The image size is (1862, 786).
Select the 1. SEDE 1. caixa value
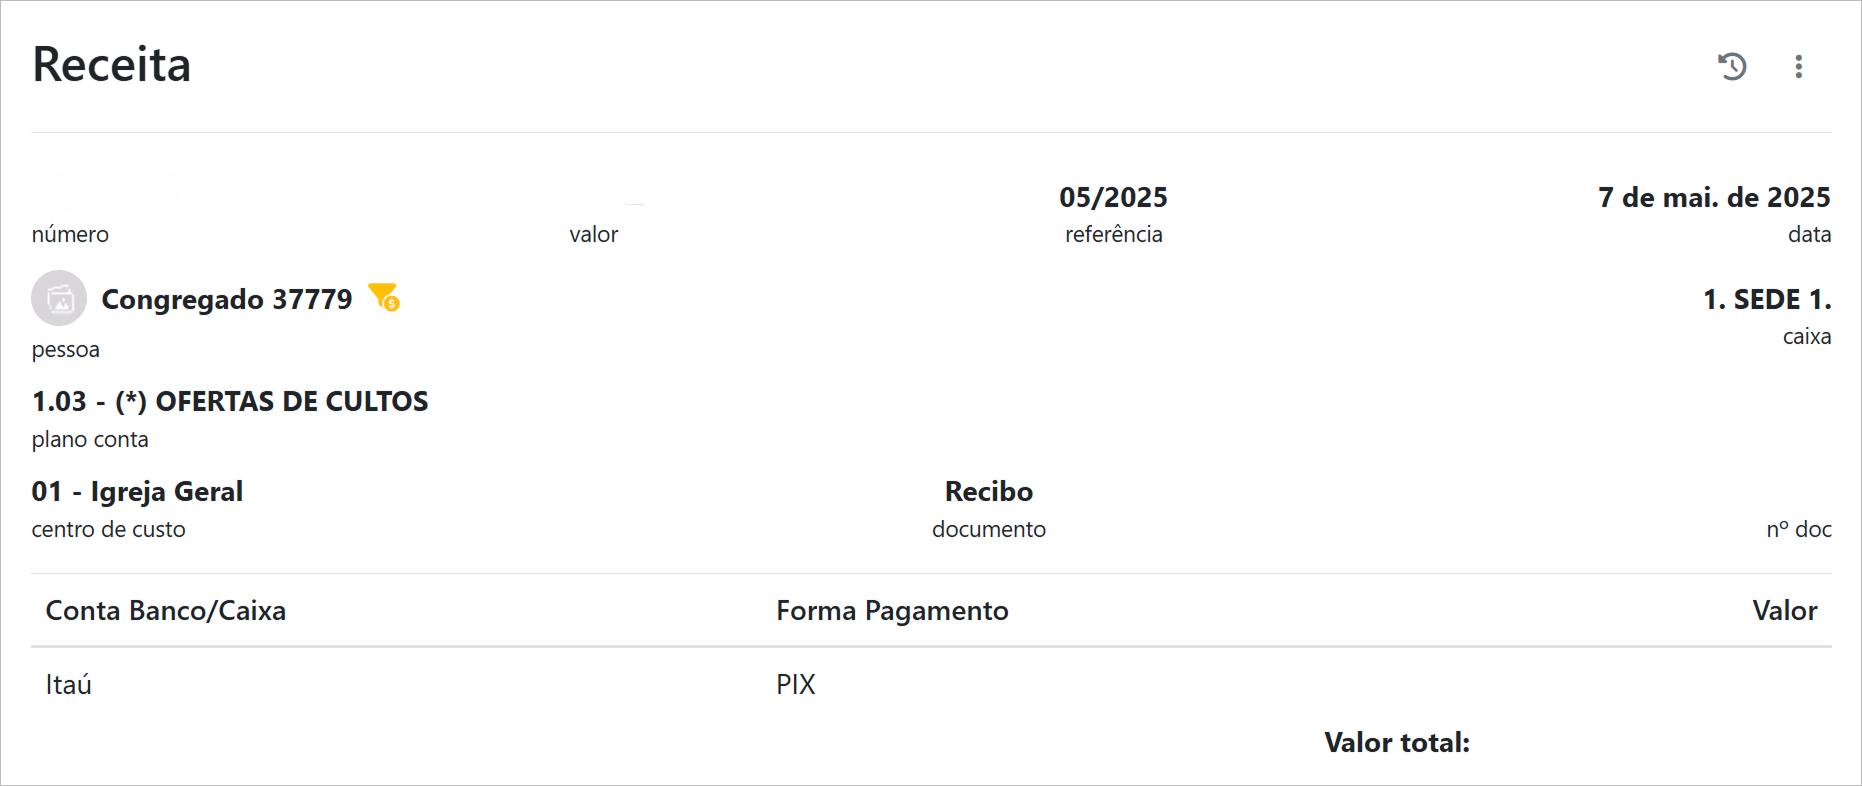click(1766, 299)
